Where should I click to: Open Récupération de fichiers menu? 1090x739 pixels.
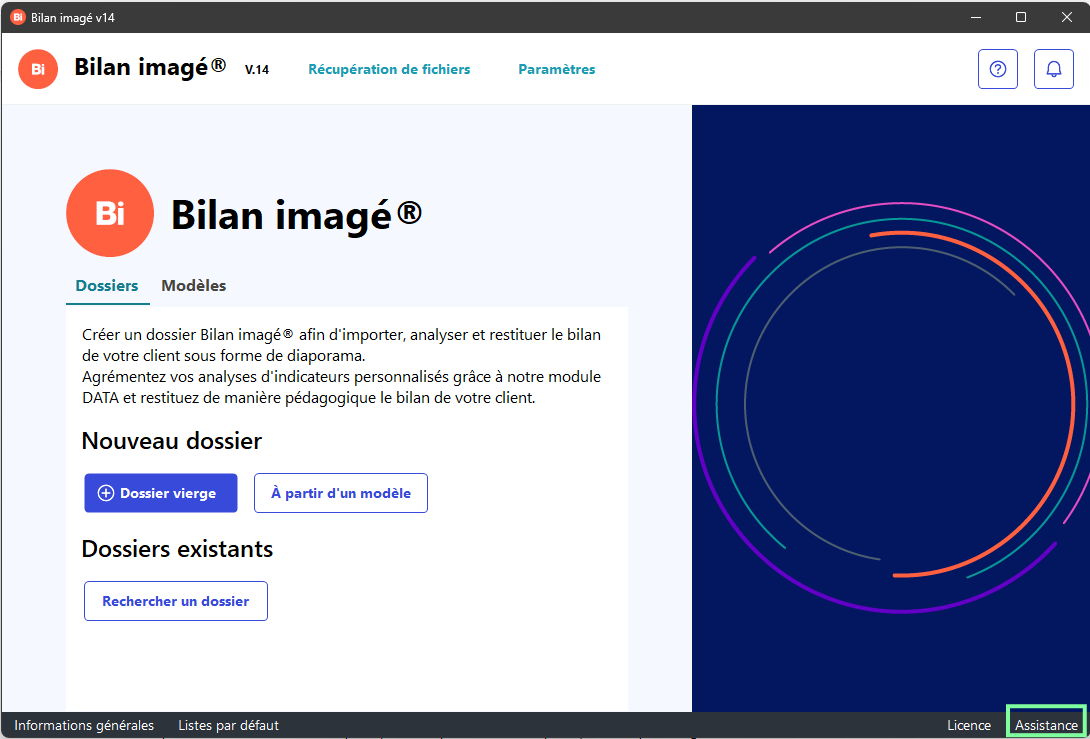[389, 69]
